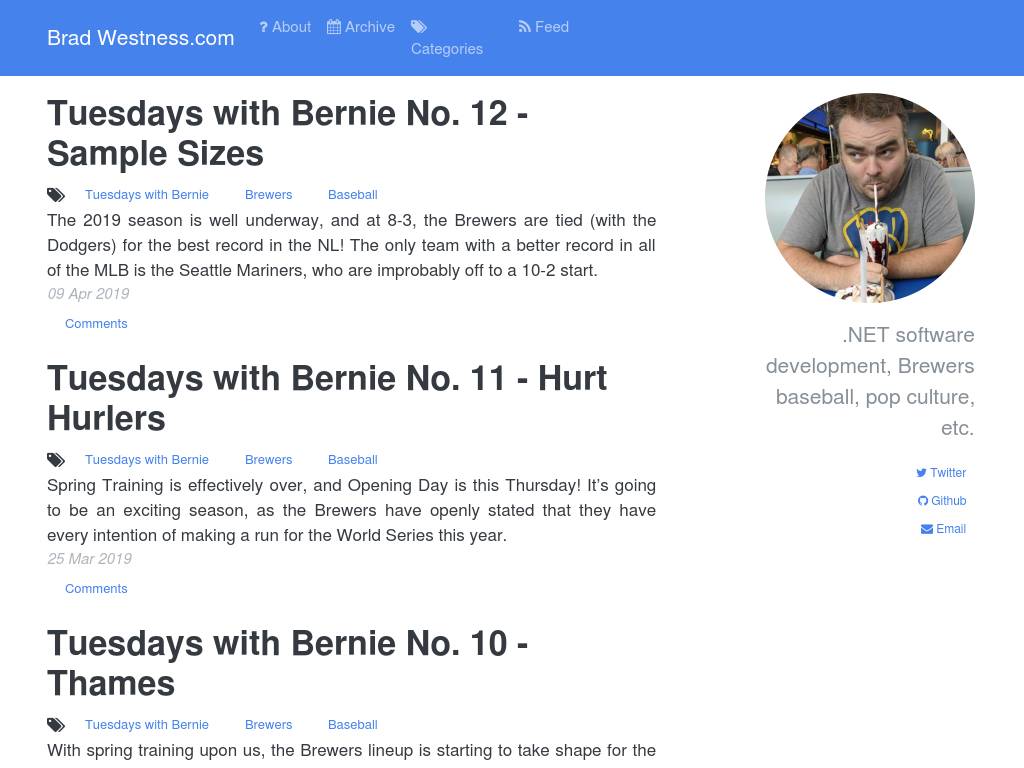Click the circular profile photo

[x=869, y=198]
